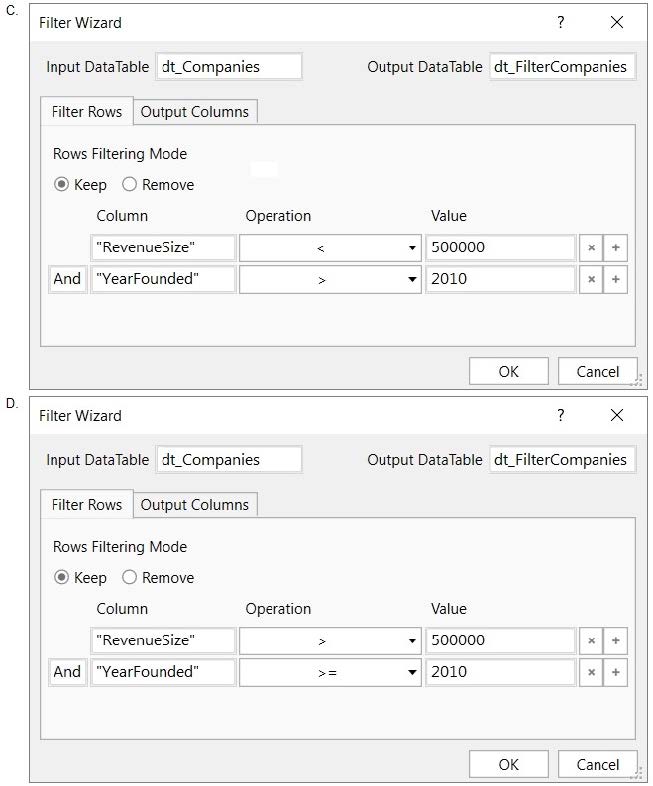Open the >= operation dropdown in dialog D
The width and height of the screenshot is (653, 786).
(x=330, y=672)
